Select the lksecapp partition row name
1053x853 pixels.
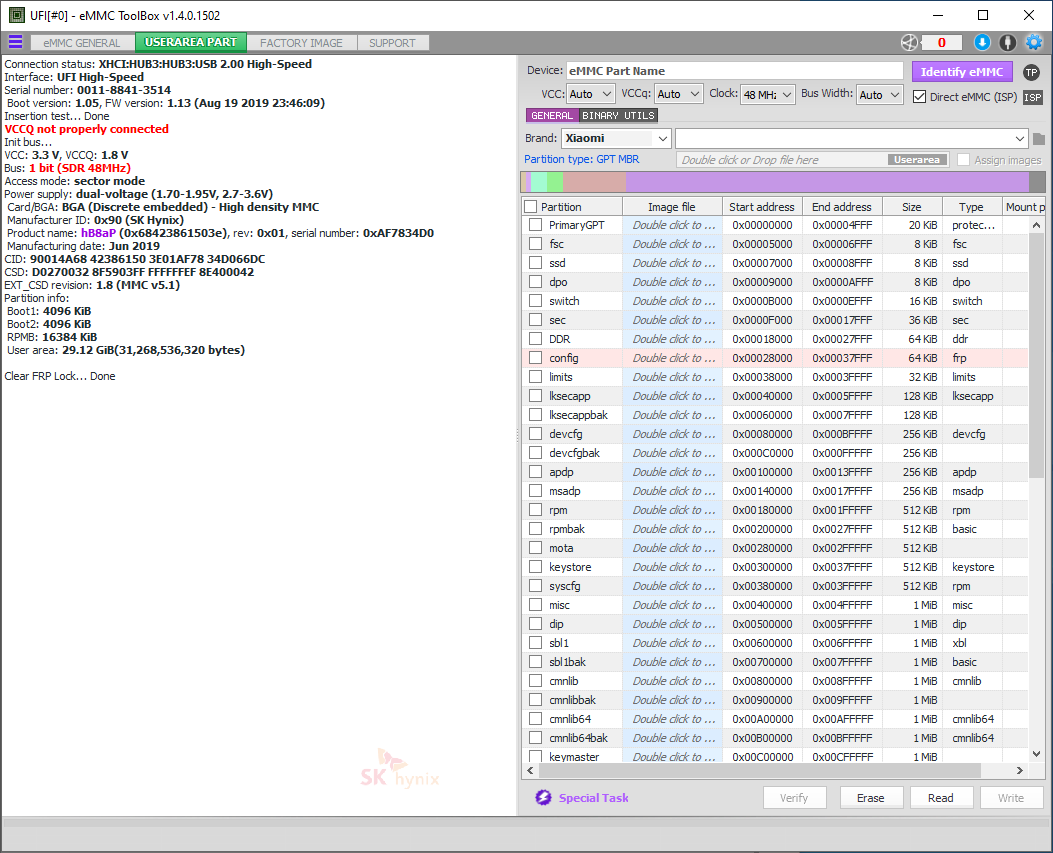click(x=569, y=396)
